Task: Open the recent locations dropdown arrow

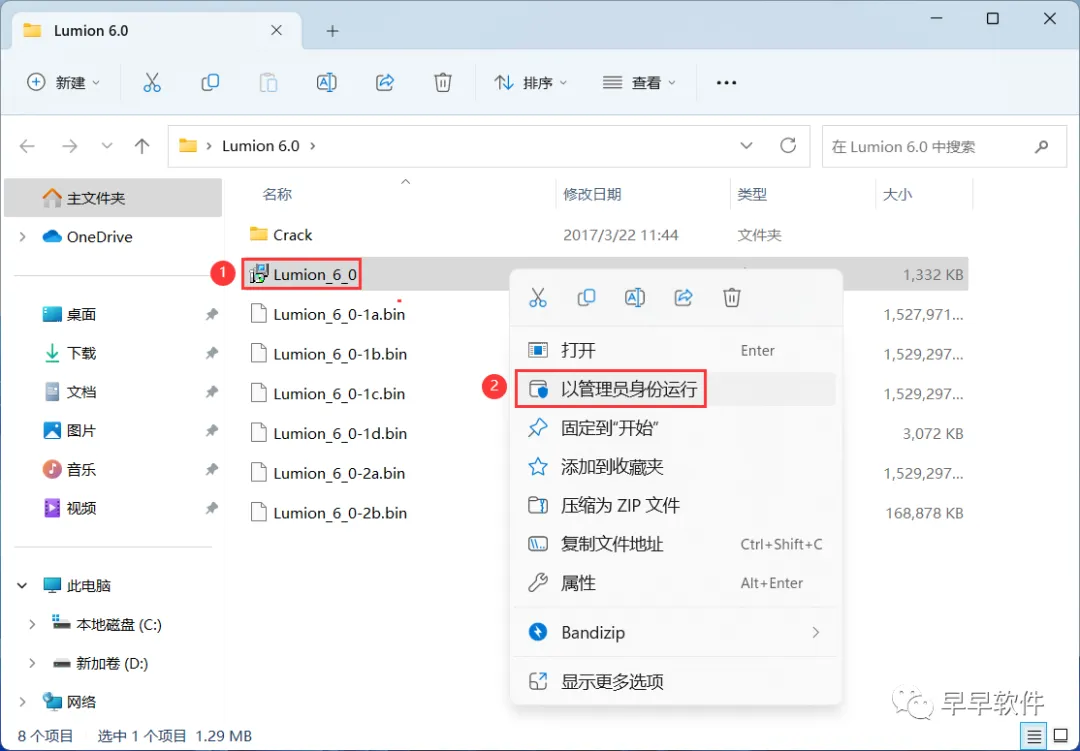Action: click(x=107, y=146)
